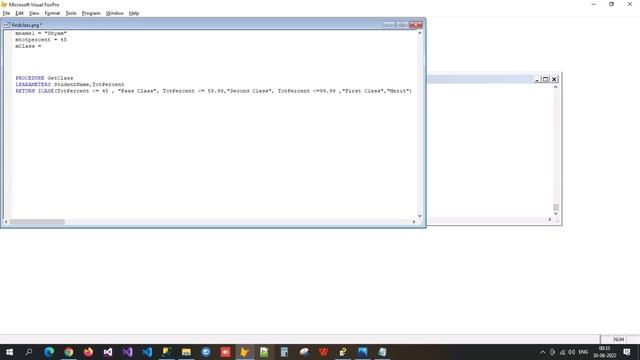The image size is (640, 360).
Task: Close the background Command window
Action: point(554,79)
